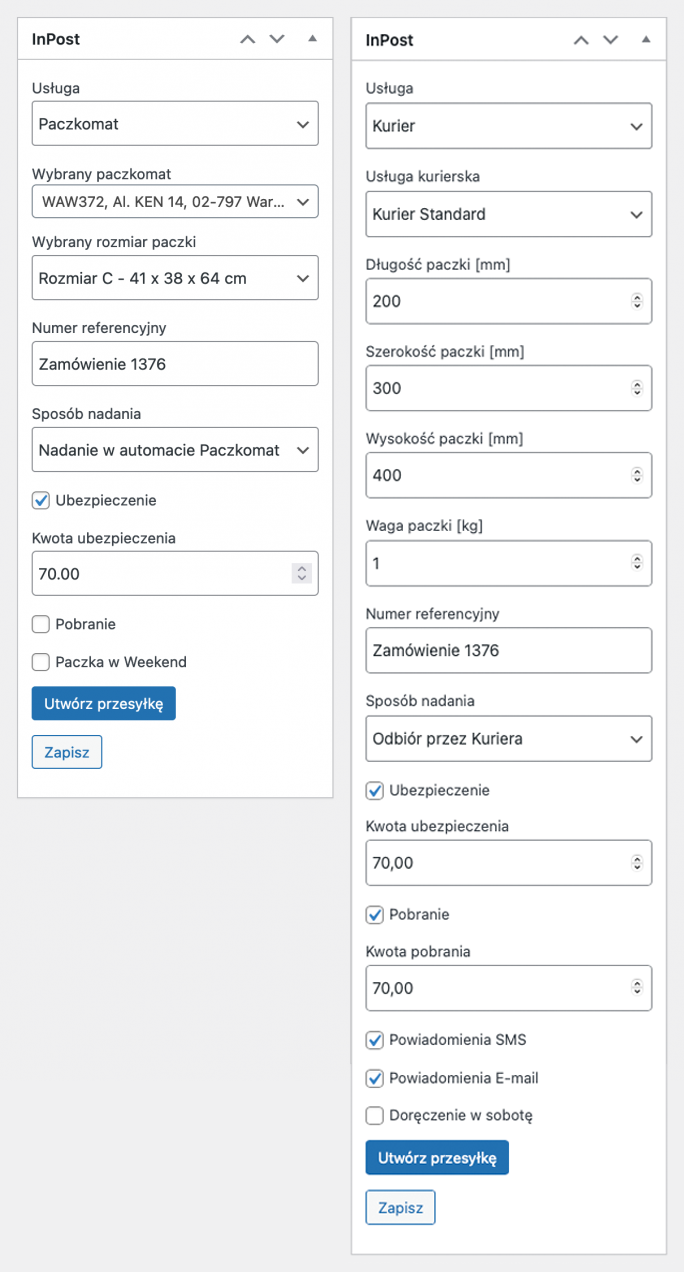Open Wybrany rozmiar paczki dropdown

[175, 278]
